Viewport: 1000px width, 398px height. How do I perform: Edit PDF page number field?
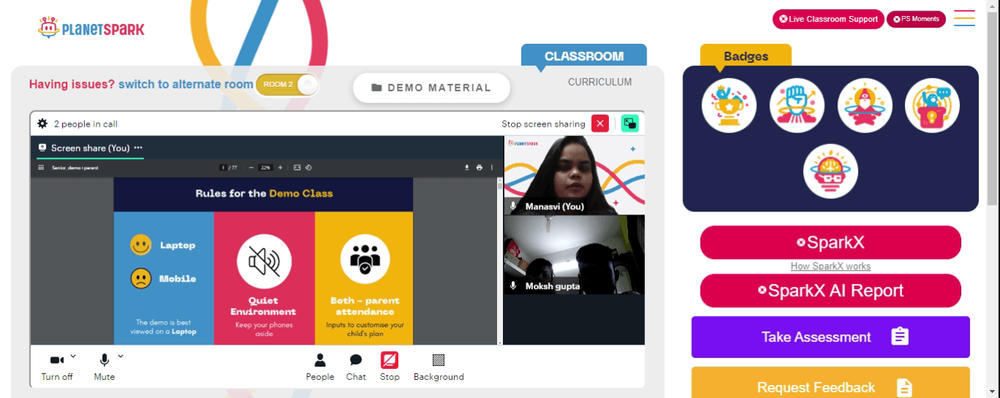(x=223, y=168)
